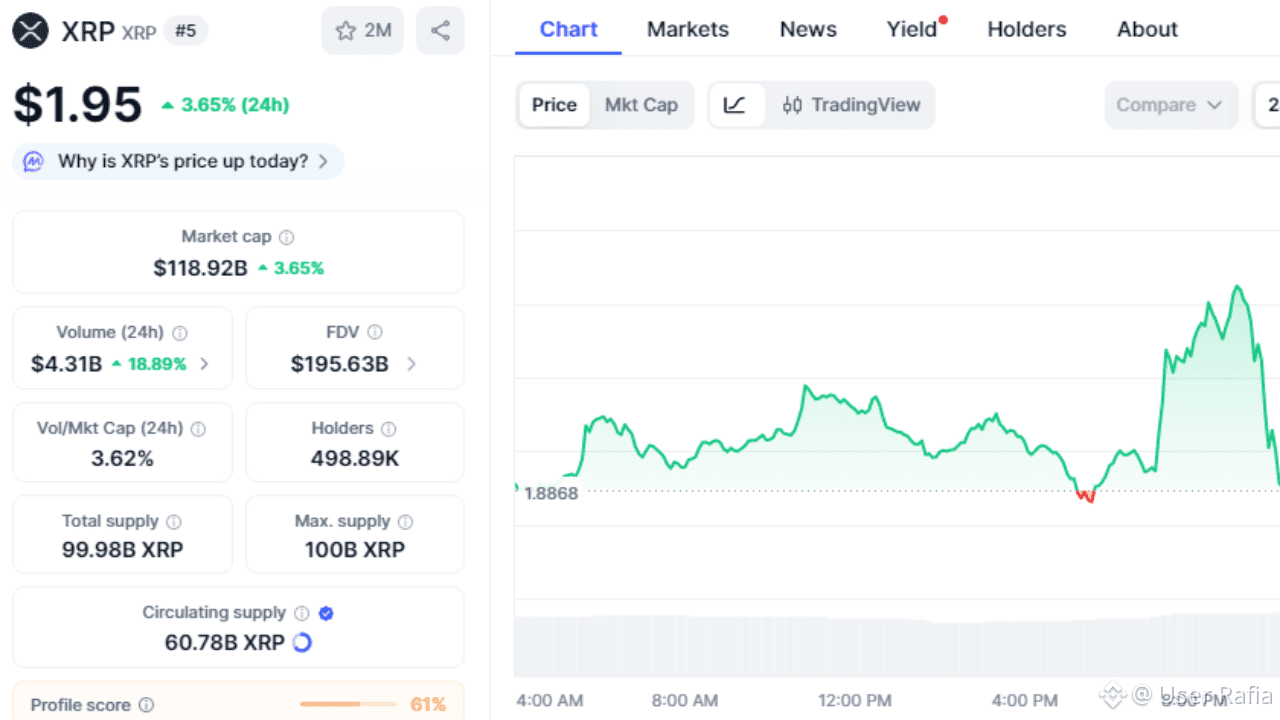Image resolution: width=1280 pixels, height=720 pixels.
Task: Click FDV info icon
Action: click(375, 333)
